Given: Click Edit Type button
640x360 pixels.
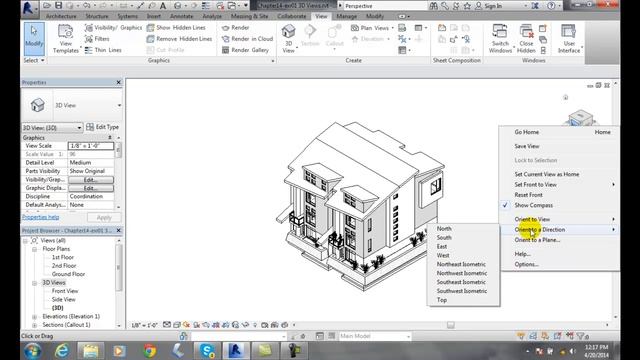Looking at the screenshot, I should click(102, 127).
